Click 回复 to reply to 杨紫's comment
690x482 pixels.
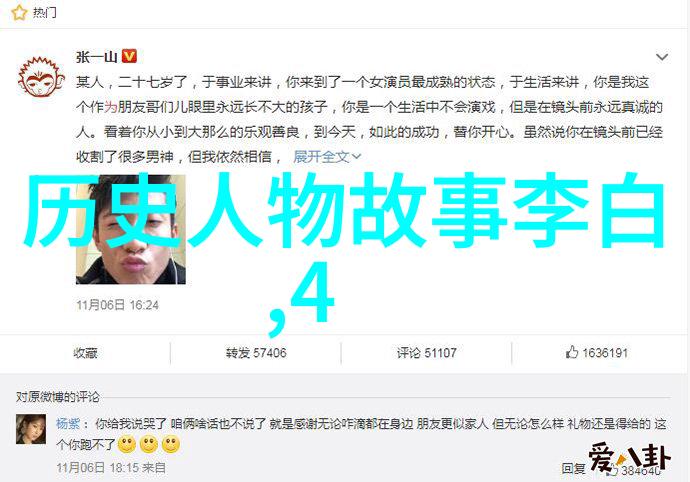(x=573, y=468)
